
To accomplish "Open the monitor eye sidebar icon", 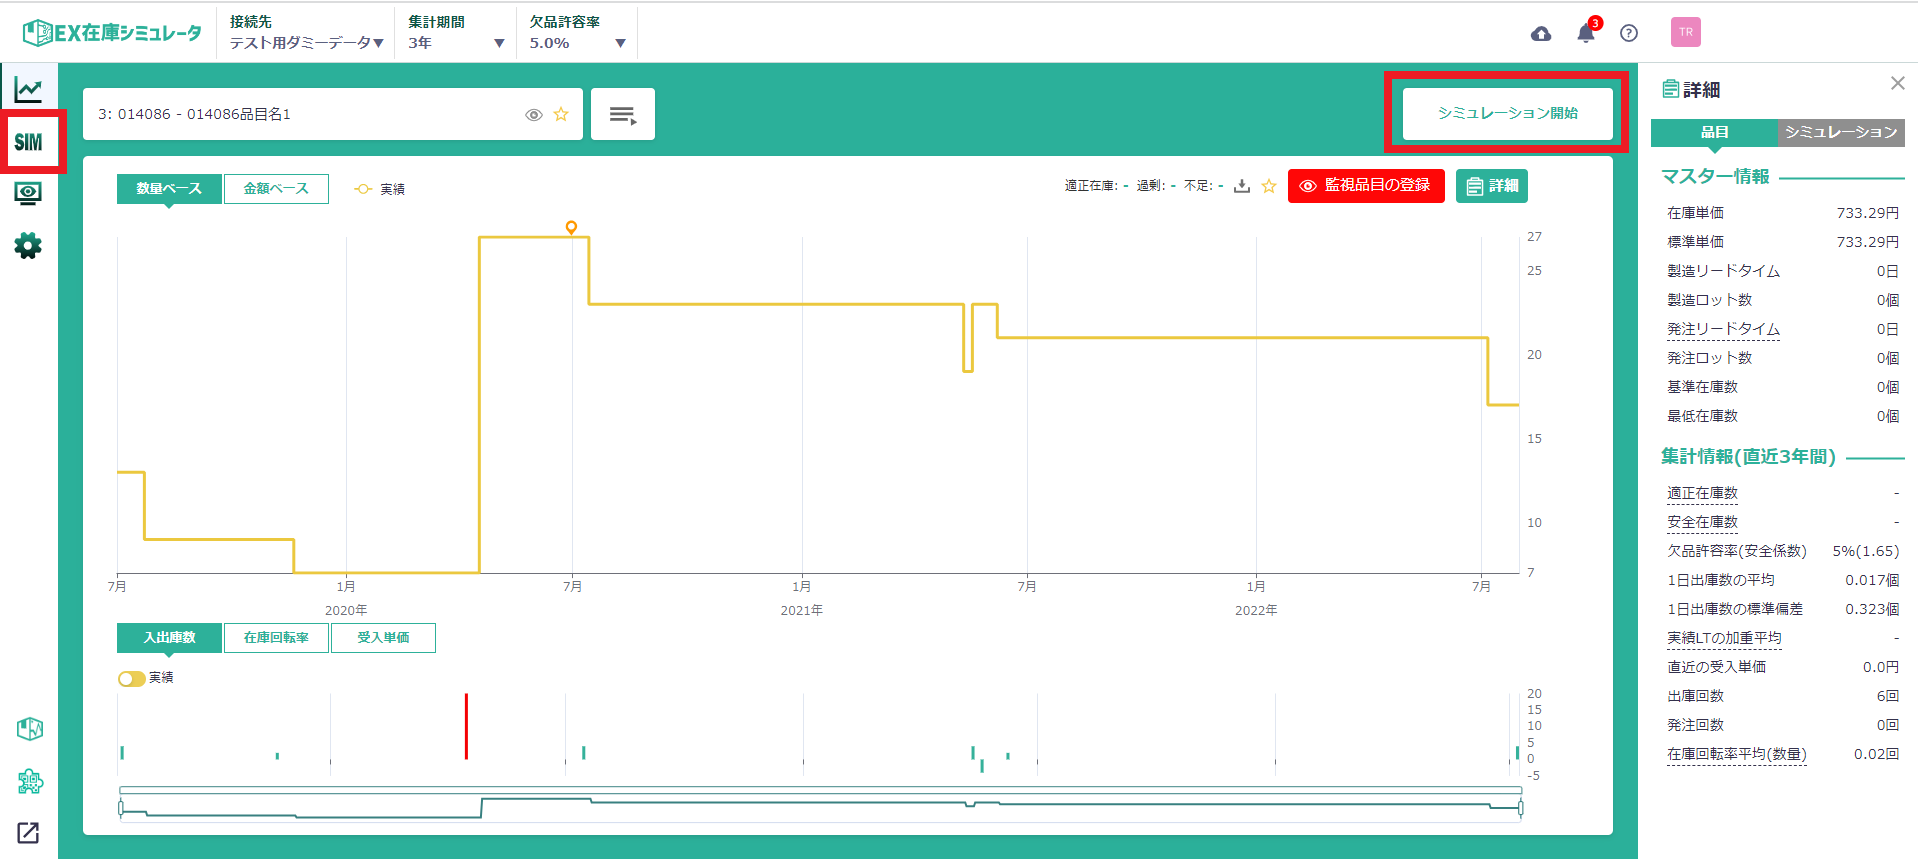I will 28,193.
